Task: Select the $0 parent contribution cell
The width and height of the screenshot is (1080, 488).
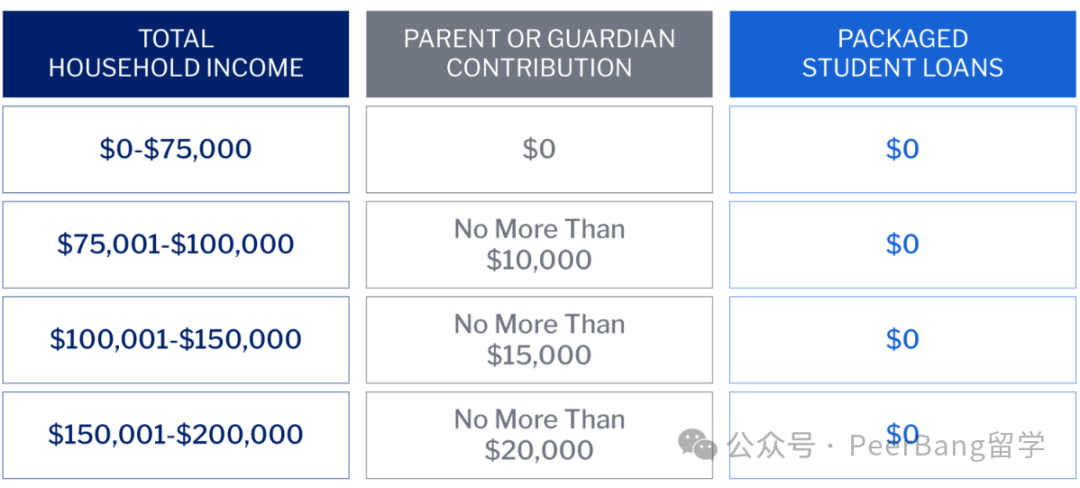Action: coord(539,149)
